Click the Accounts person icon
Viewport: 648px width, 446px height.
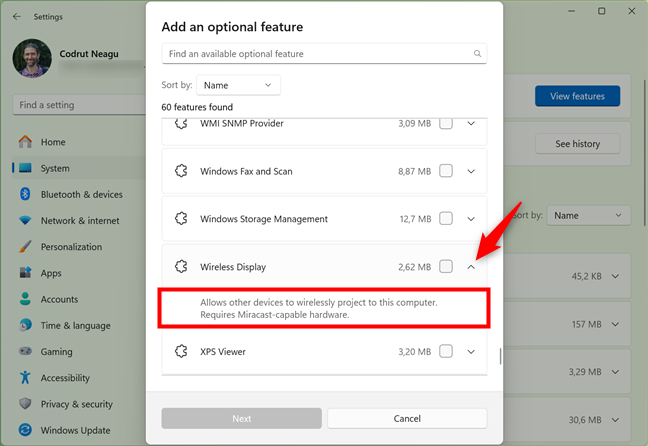click(x=25, y=299)
